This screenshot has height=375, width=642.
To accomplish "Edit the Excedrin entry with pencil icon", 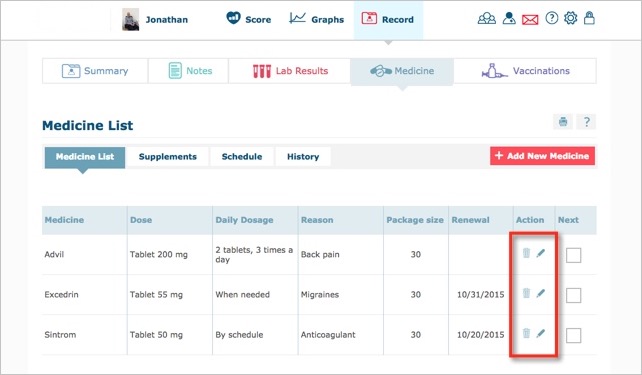I will (541, 293).
